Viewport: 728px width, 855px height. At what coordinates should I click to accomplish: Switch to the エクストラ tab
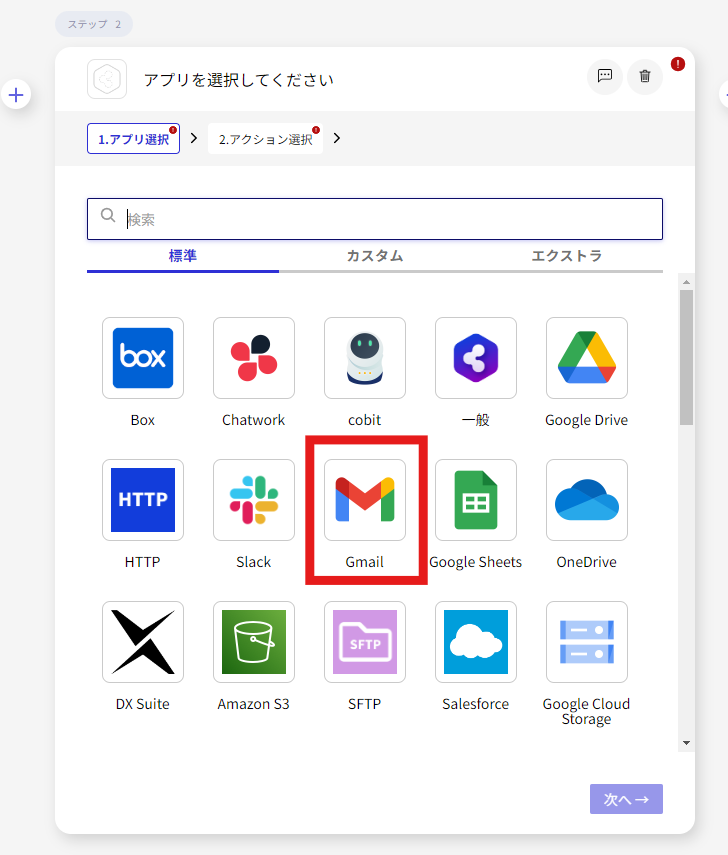coord(567,256)
